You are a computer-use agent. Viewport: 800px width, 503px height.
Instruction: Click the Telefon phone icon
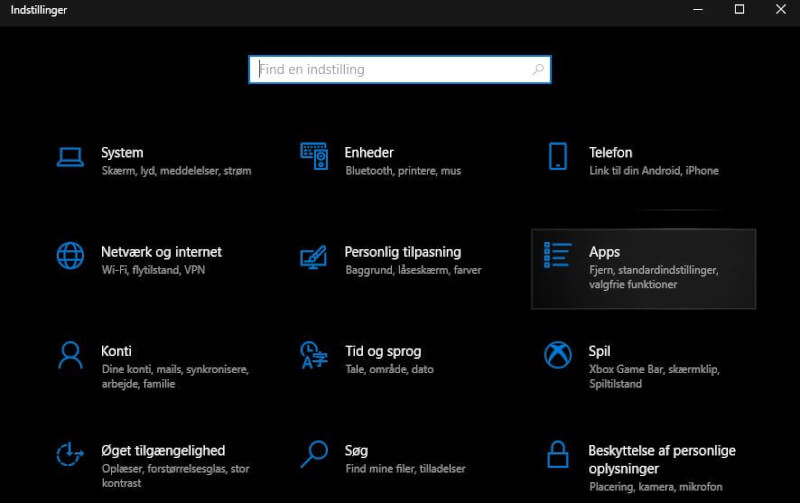(558, 156)
